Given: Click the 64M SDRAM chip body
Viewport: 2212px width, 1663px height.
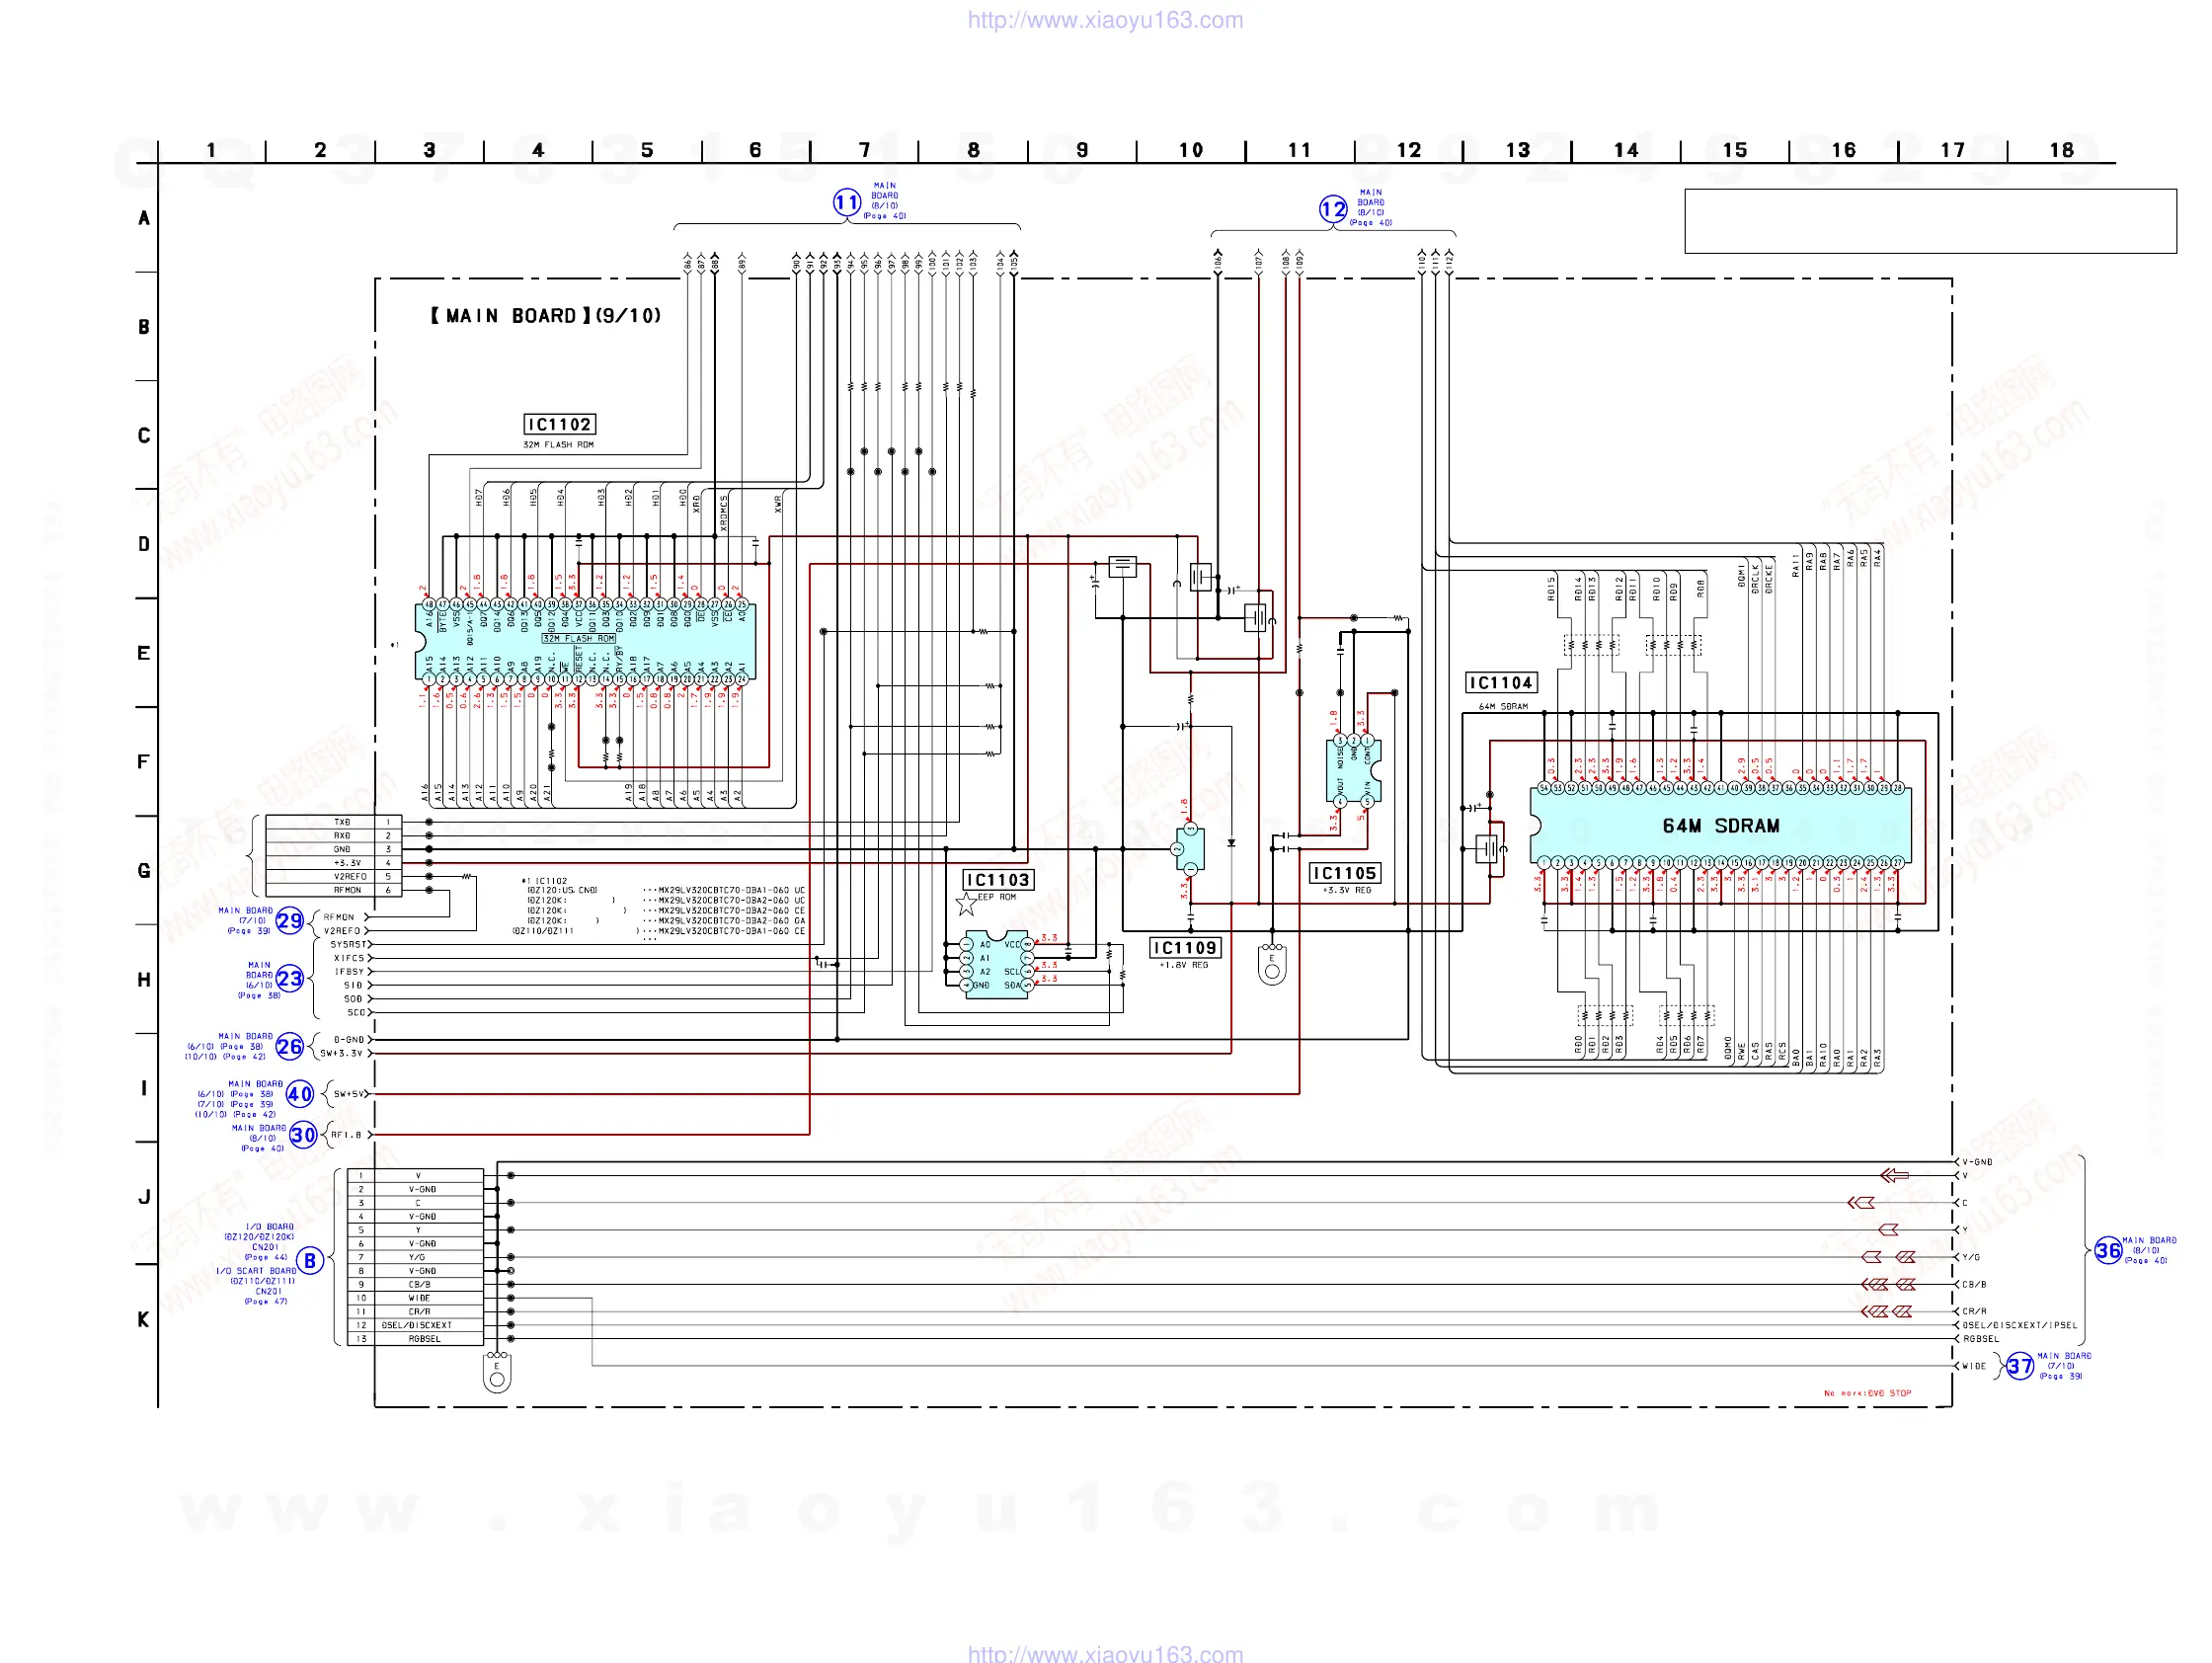Looking at the screenshot, I should click(x=1720, y=826).
